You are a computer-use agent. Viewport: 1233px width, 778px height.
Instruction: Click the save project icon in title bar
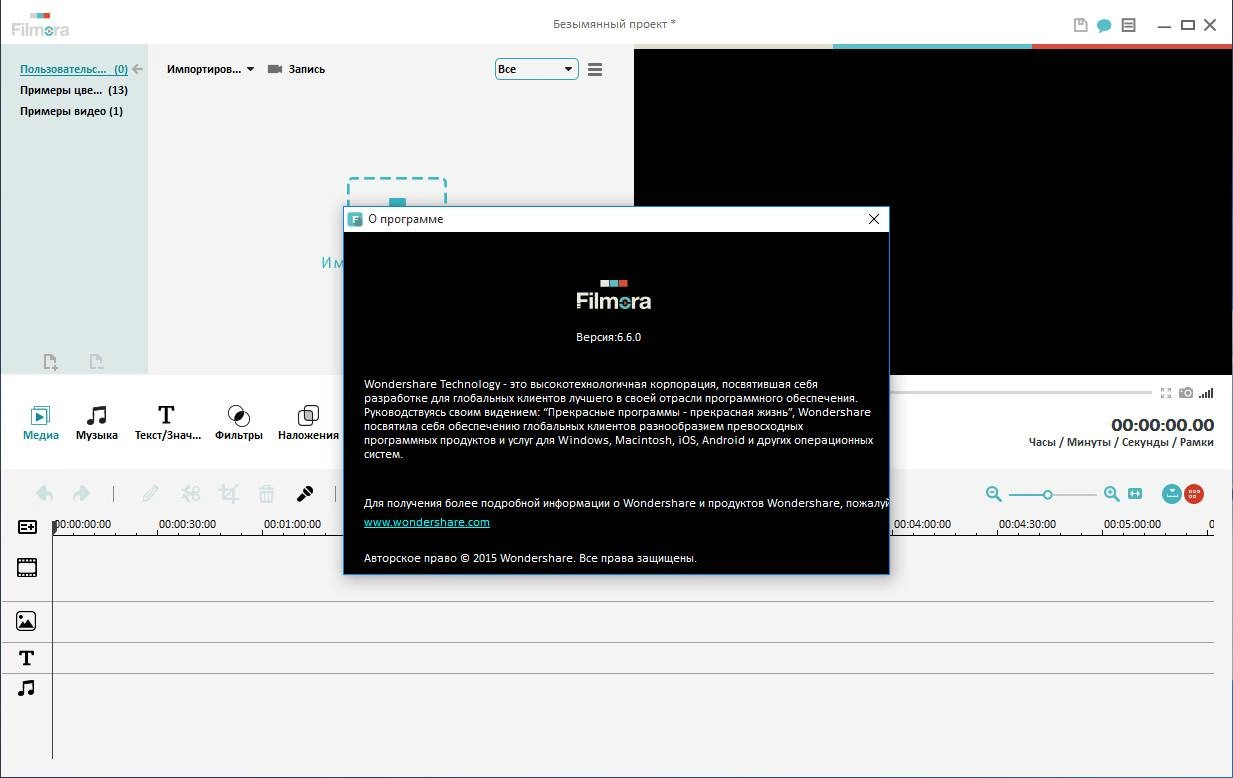(x=1080, y=25)
